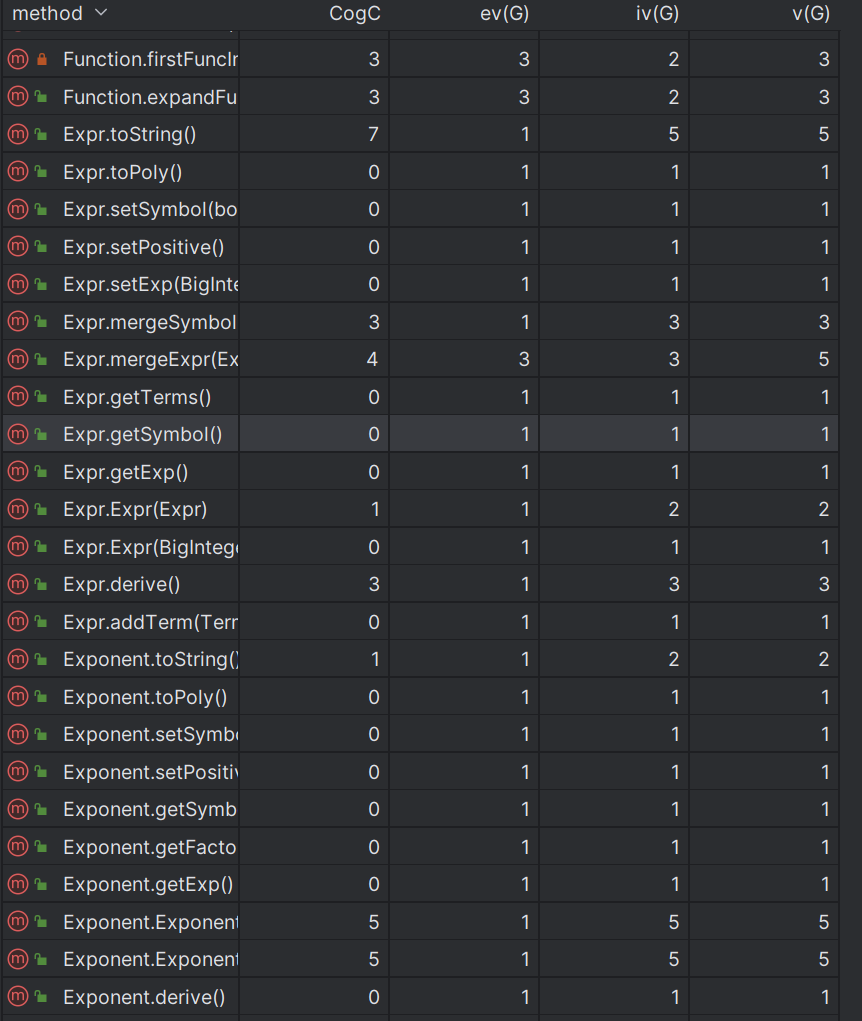Select the Expr.mergeExpr method row
This screenshot has width=862, height=1021.
coord(420,359)
